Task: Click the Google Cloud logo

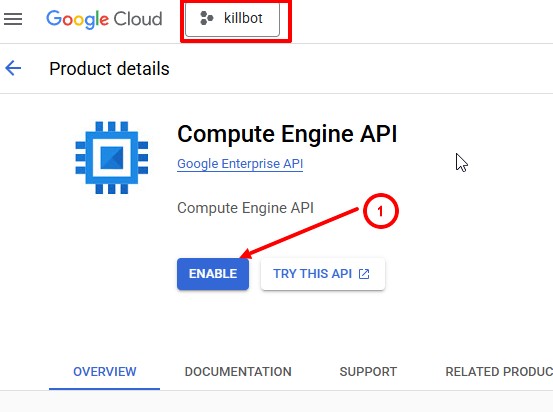Action: coord(104,19)
